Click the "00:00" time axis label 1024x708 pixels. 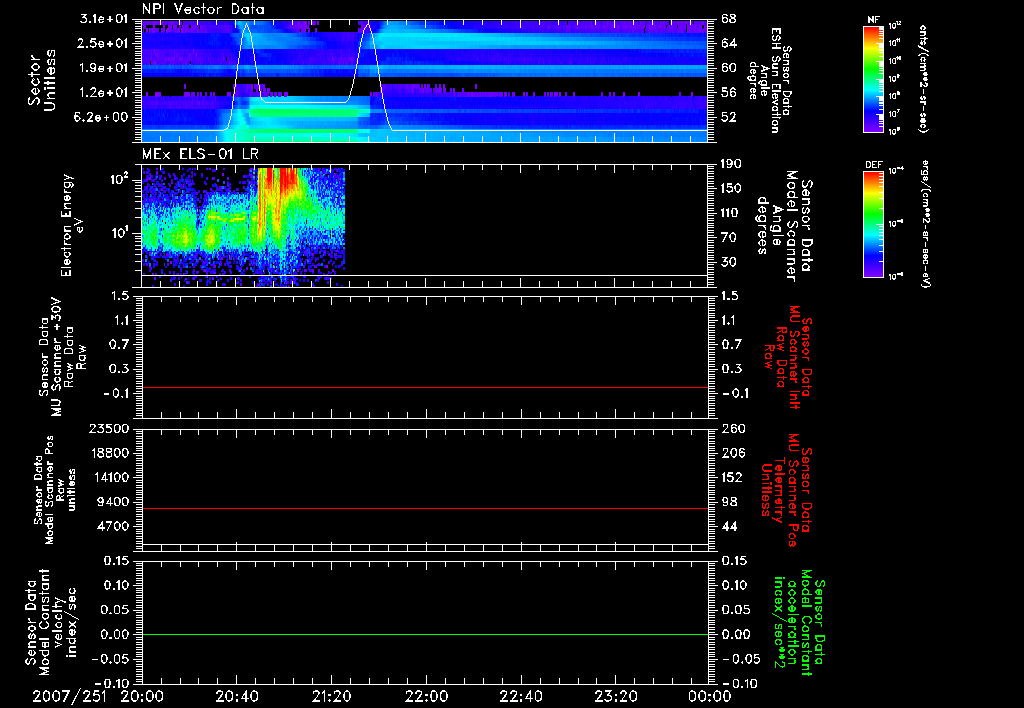click(710, 696)
